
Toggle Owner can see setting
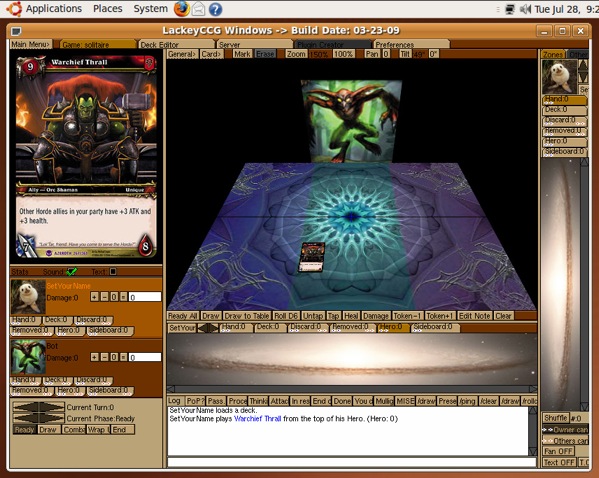[x=565, y=429]
